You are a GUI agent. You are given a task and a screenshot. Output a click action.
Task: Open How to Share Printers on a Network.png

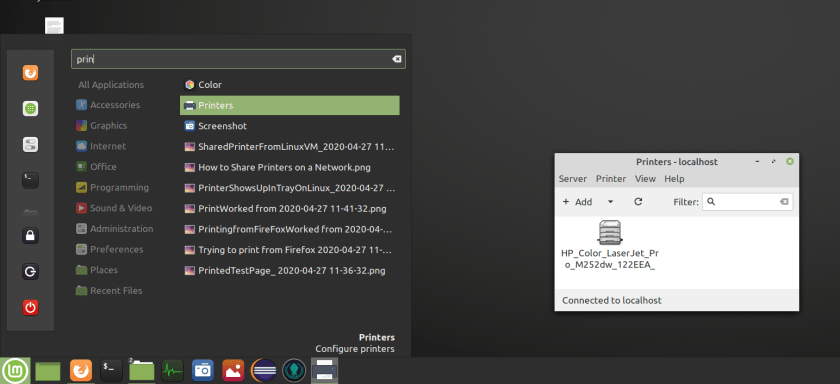pos(290,167)
